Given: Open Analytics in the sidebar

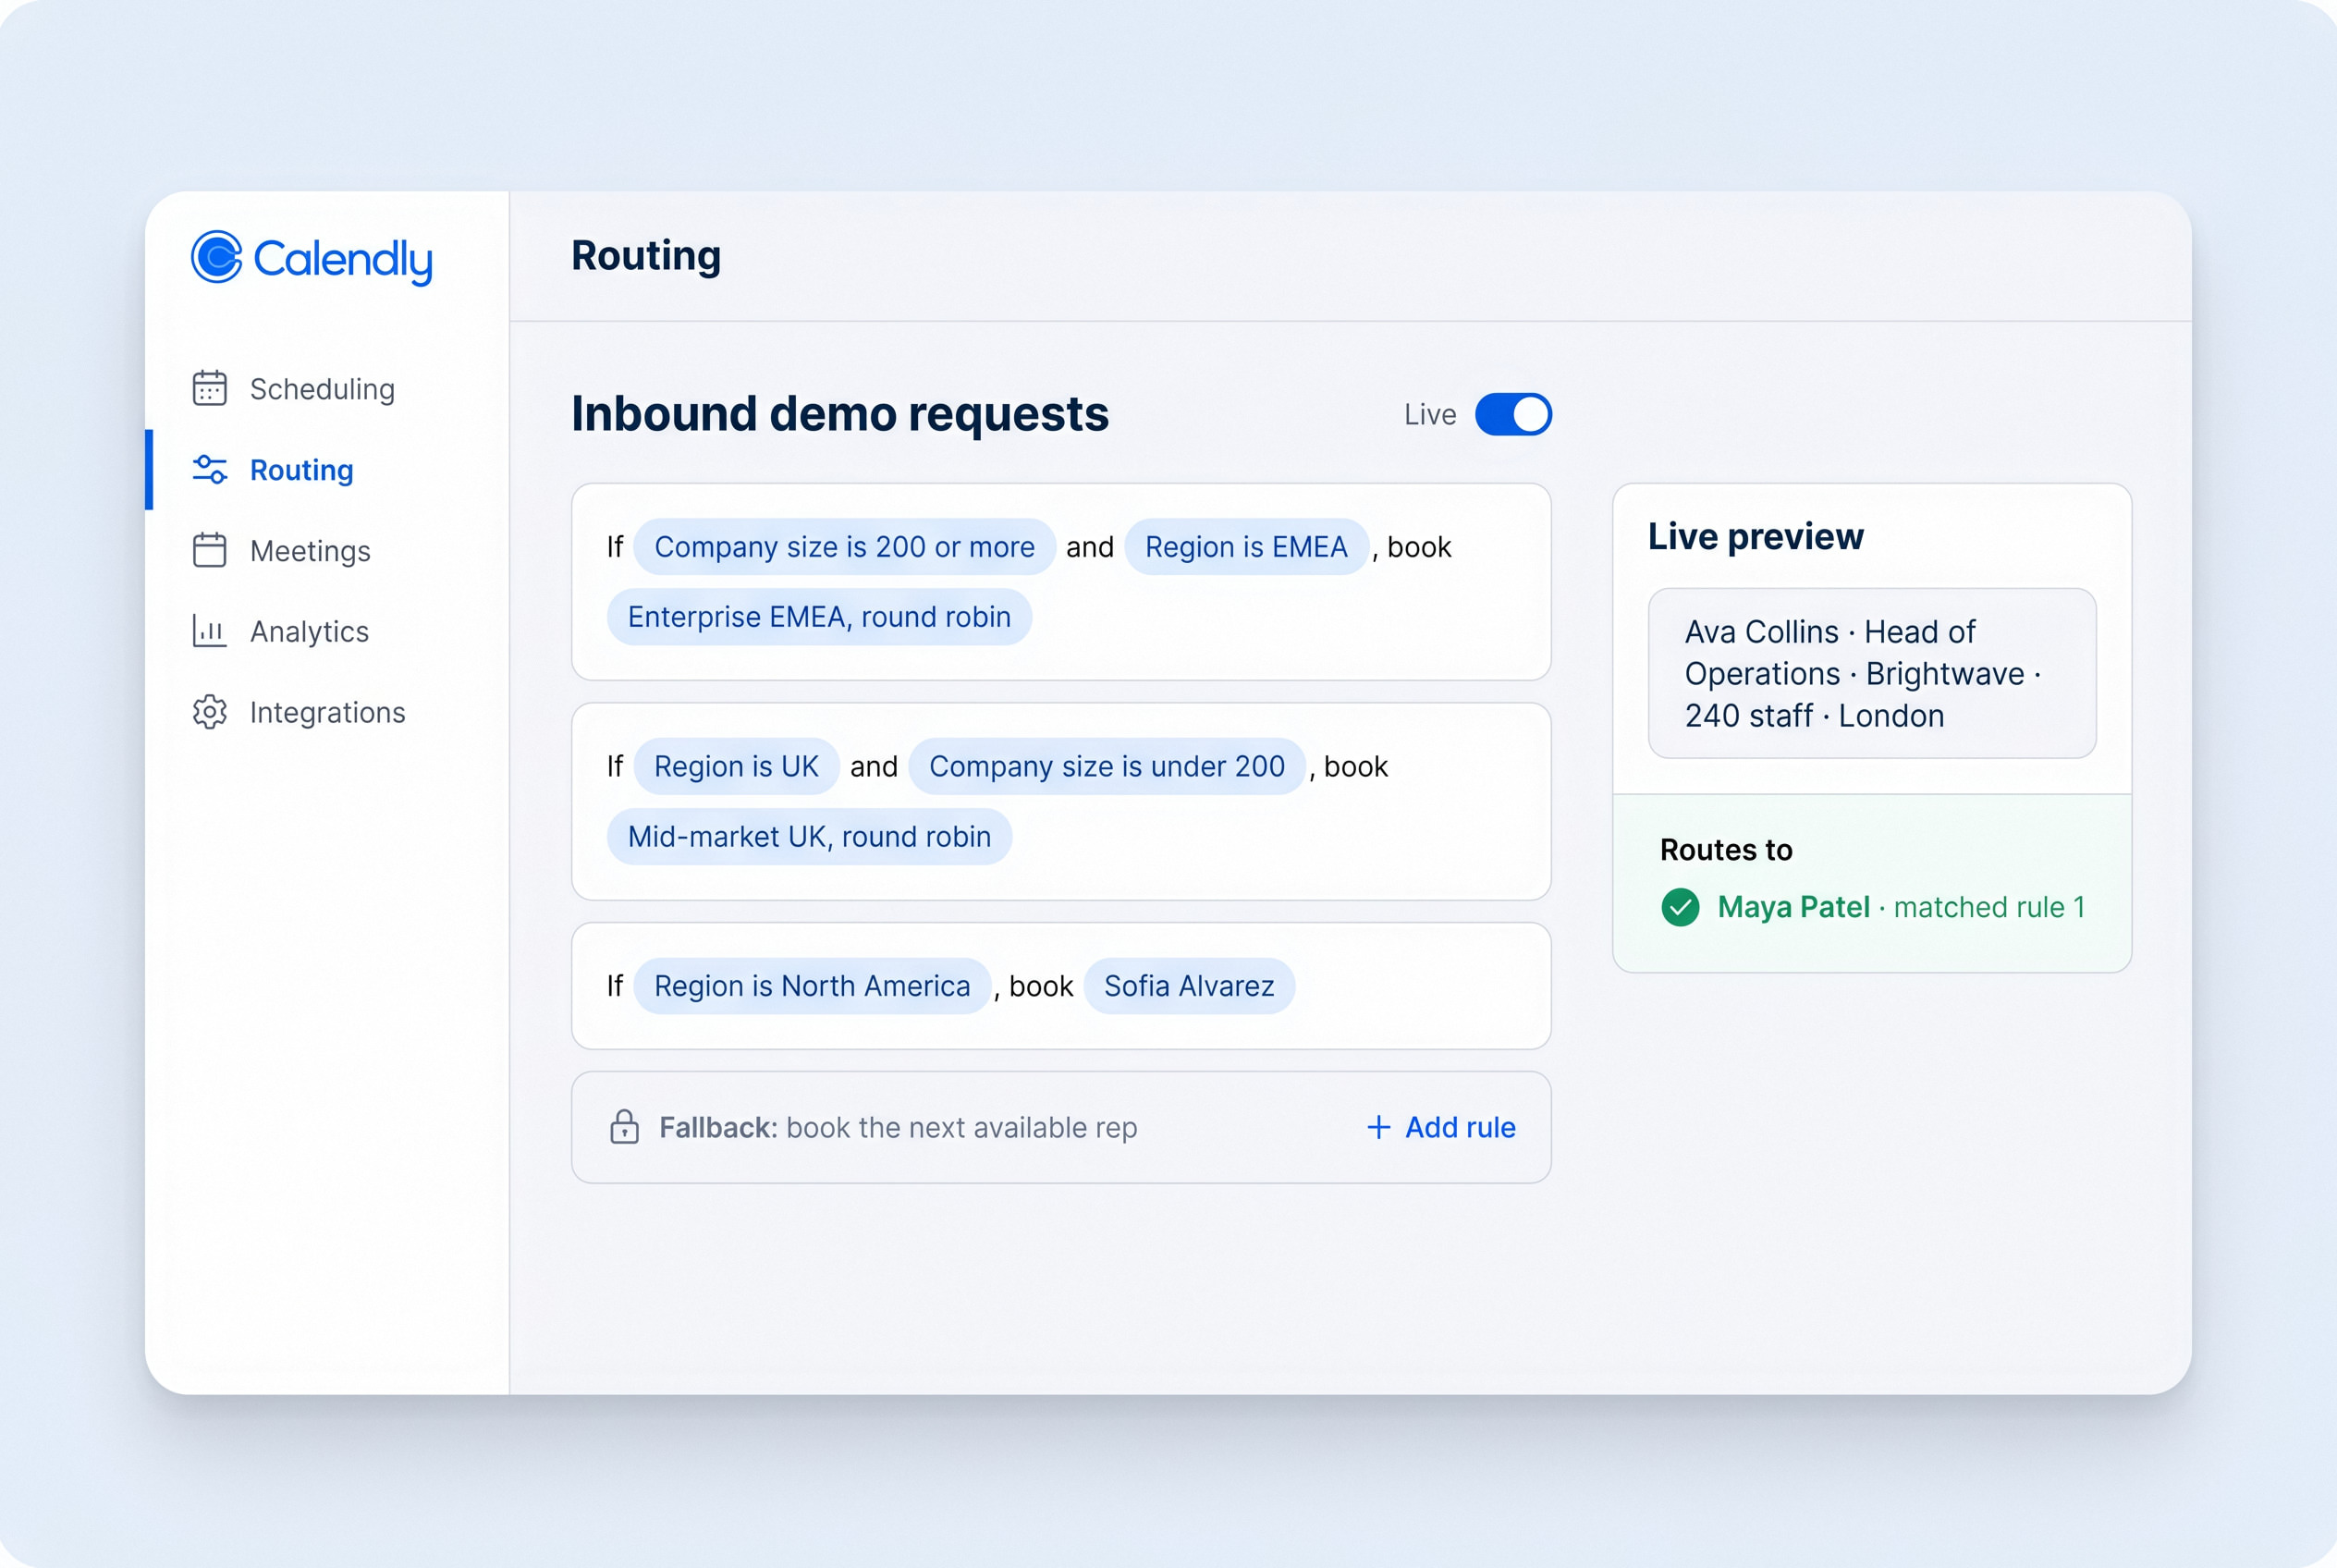Looking at the screenshot, I should pos(309,632).
